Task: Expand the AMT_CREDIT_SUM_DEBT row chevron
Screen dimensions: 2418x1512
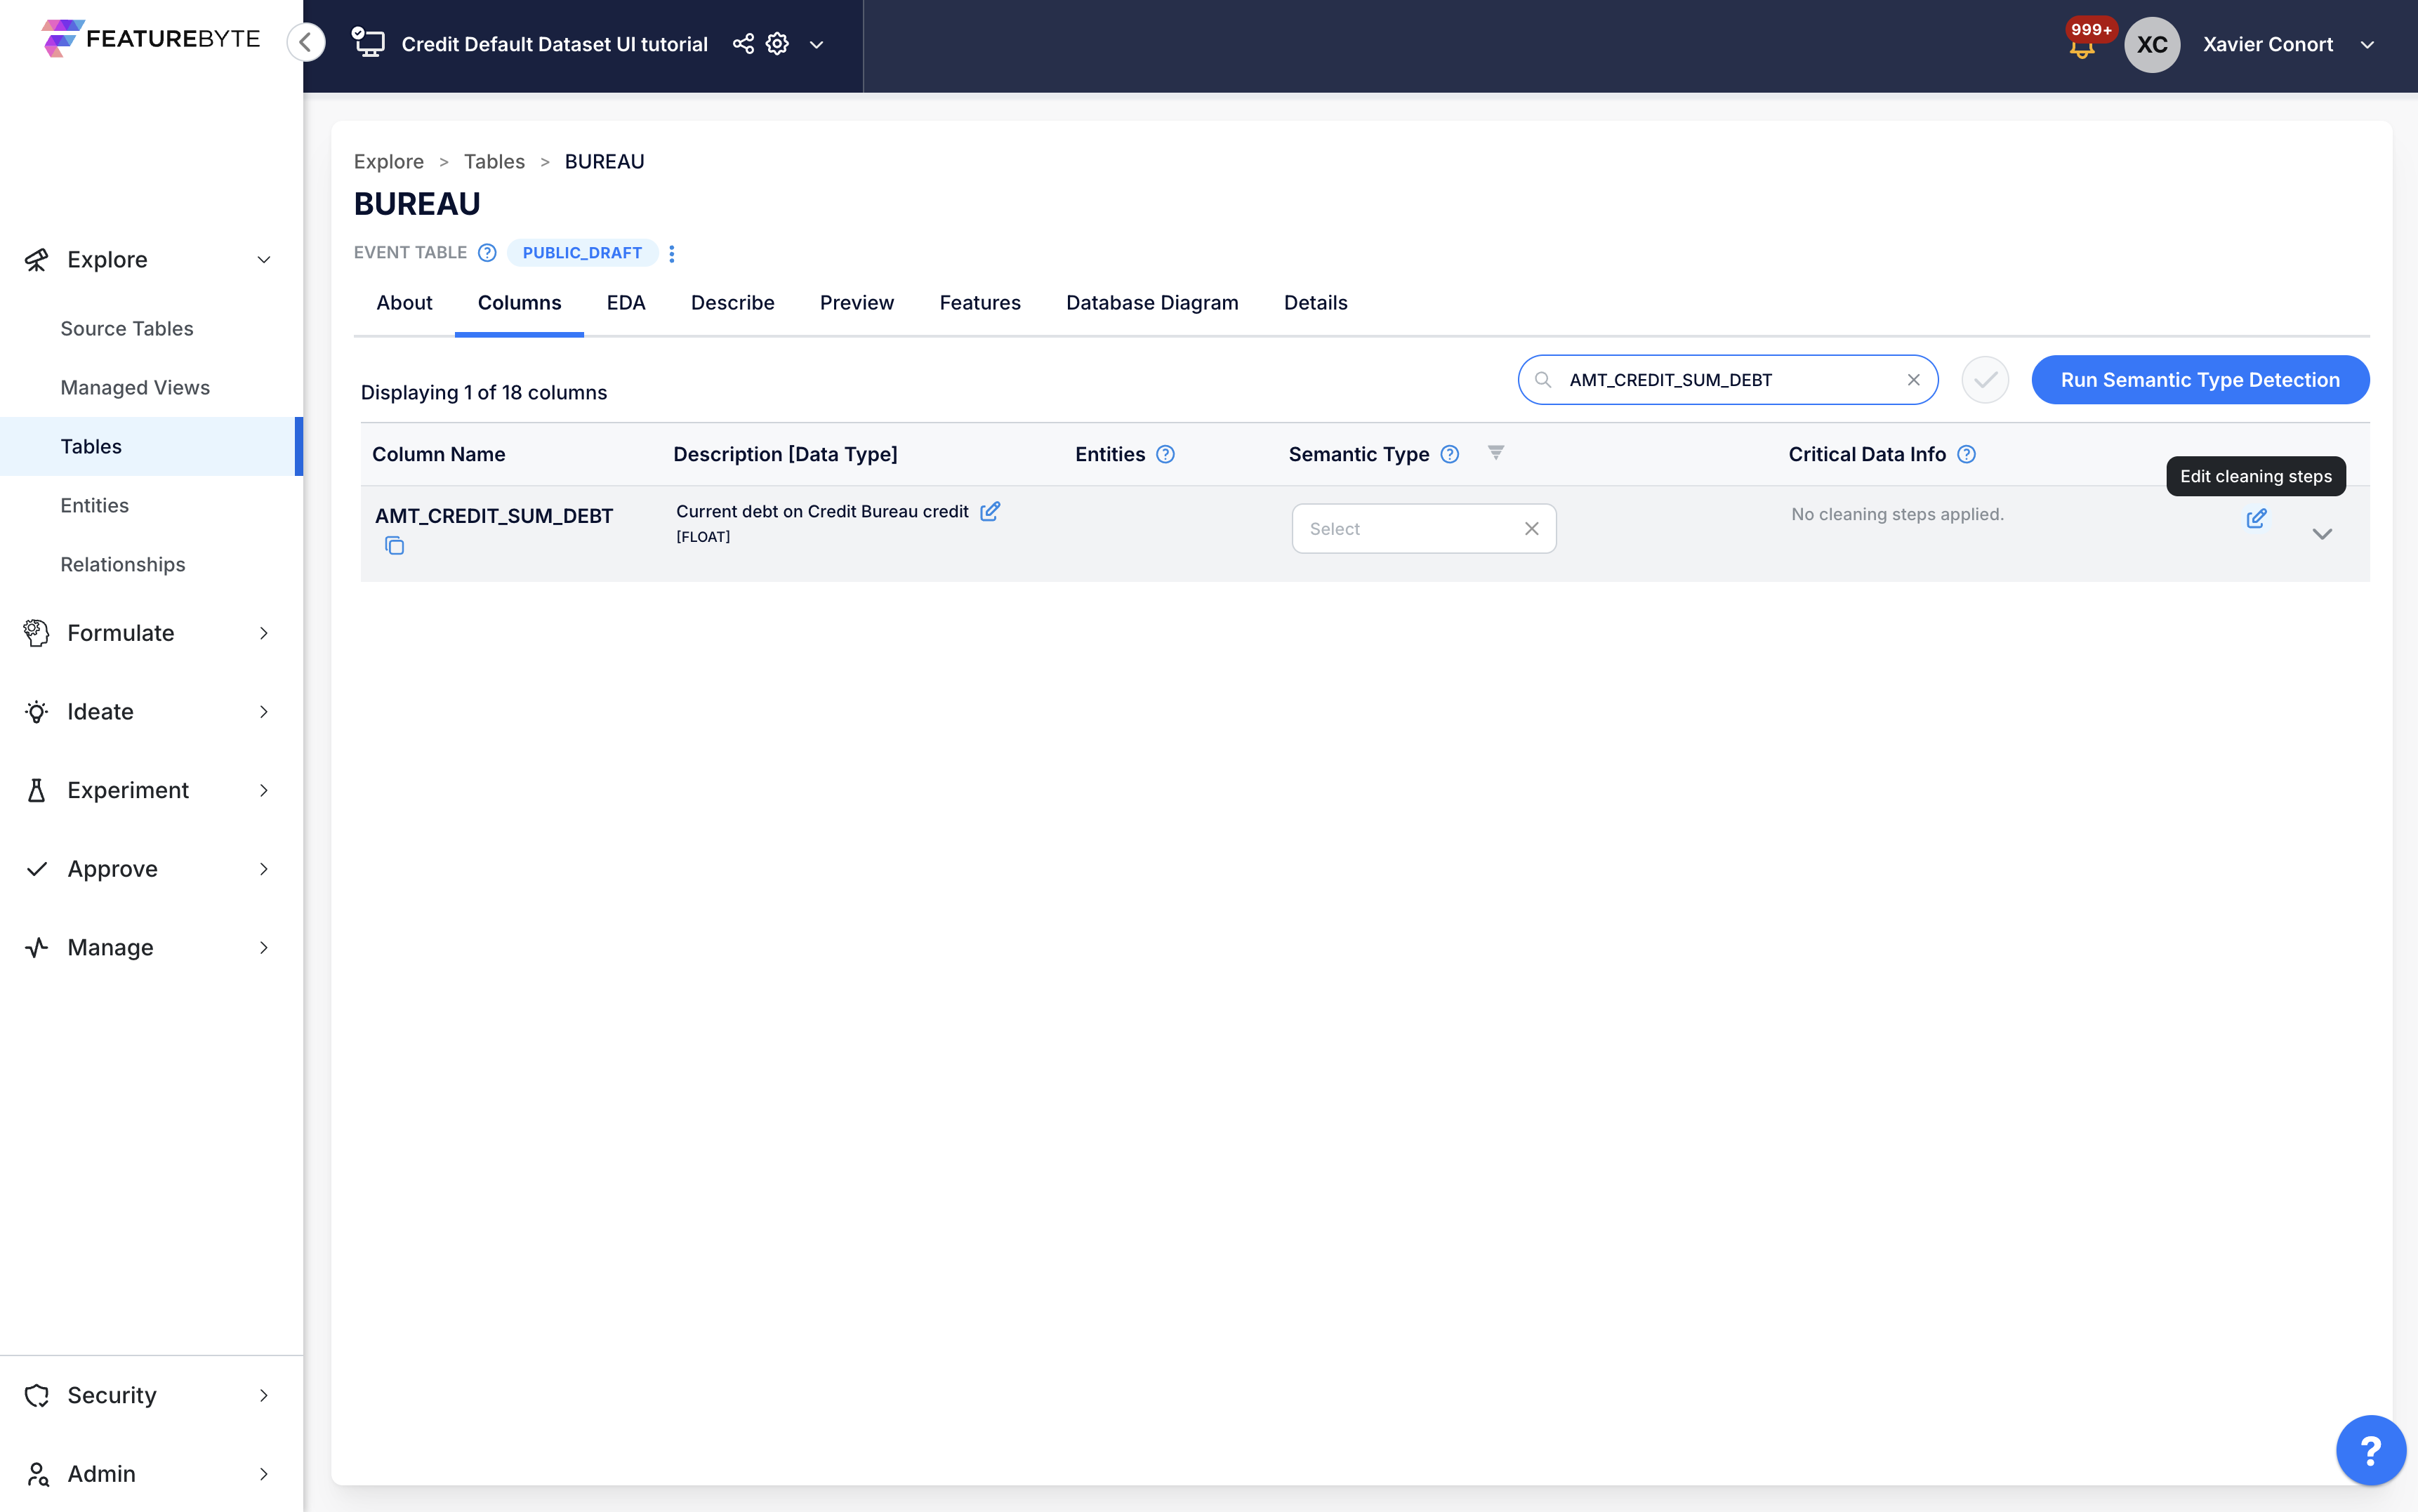Action: click(2321, 534)
